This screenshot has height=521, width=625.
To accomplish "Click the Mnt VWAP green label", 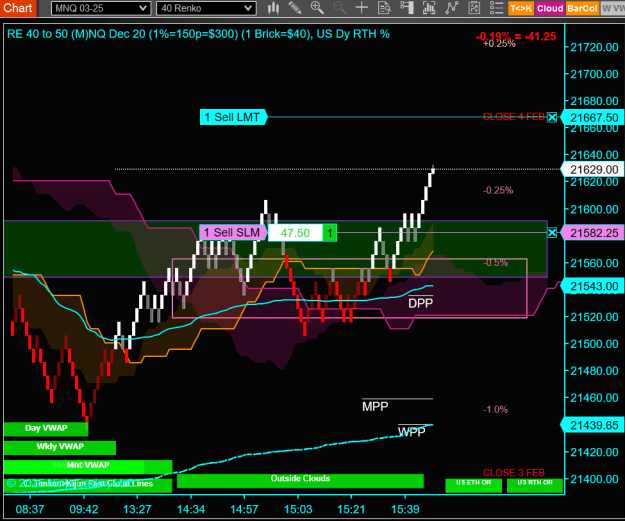I will 88,466.
